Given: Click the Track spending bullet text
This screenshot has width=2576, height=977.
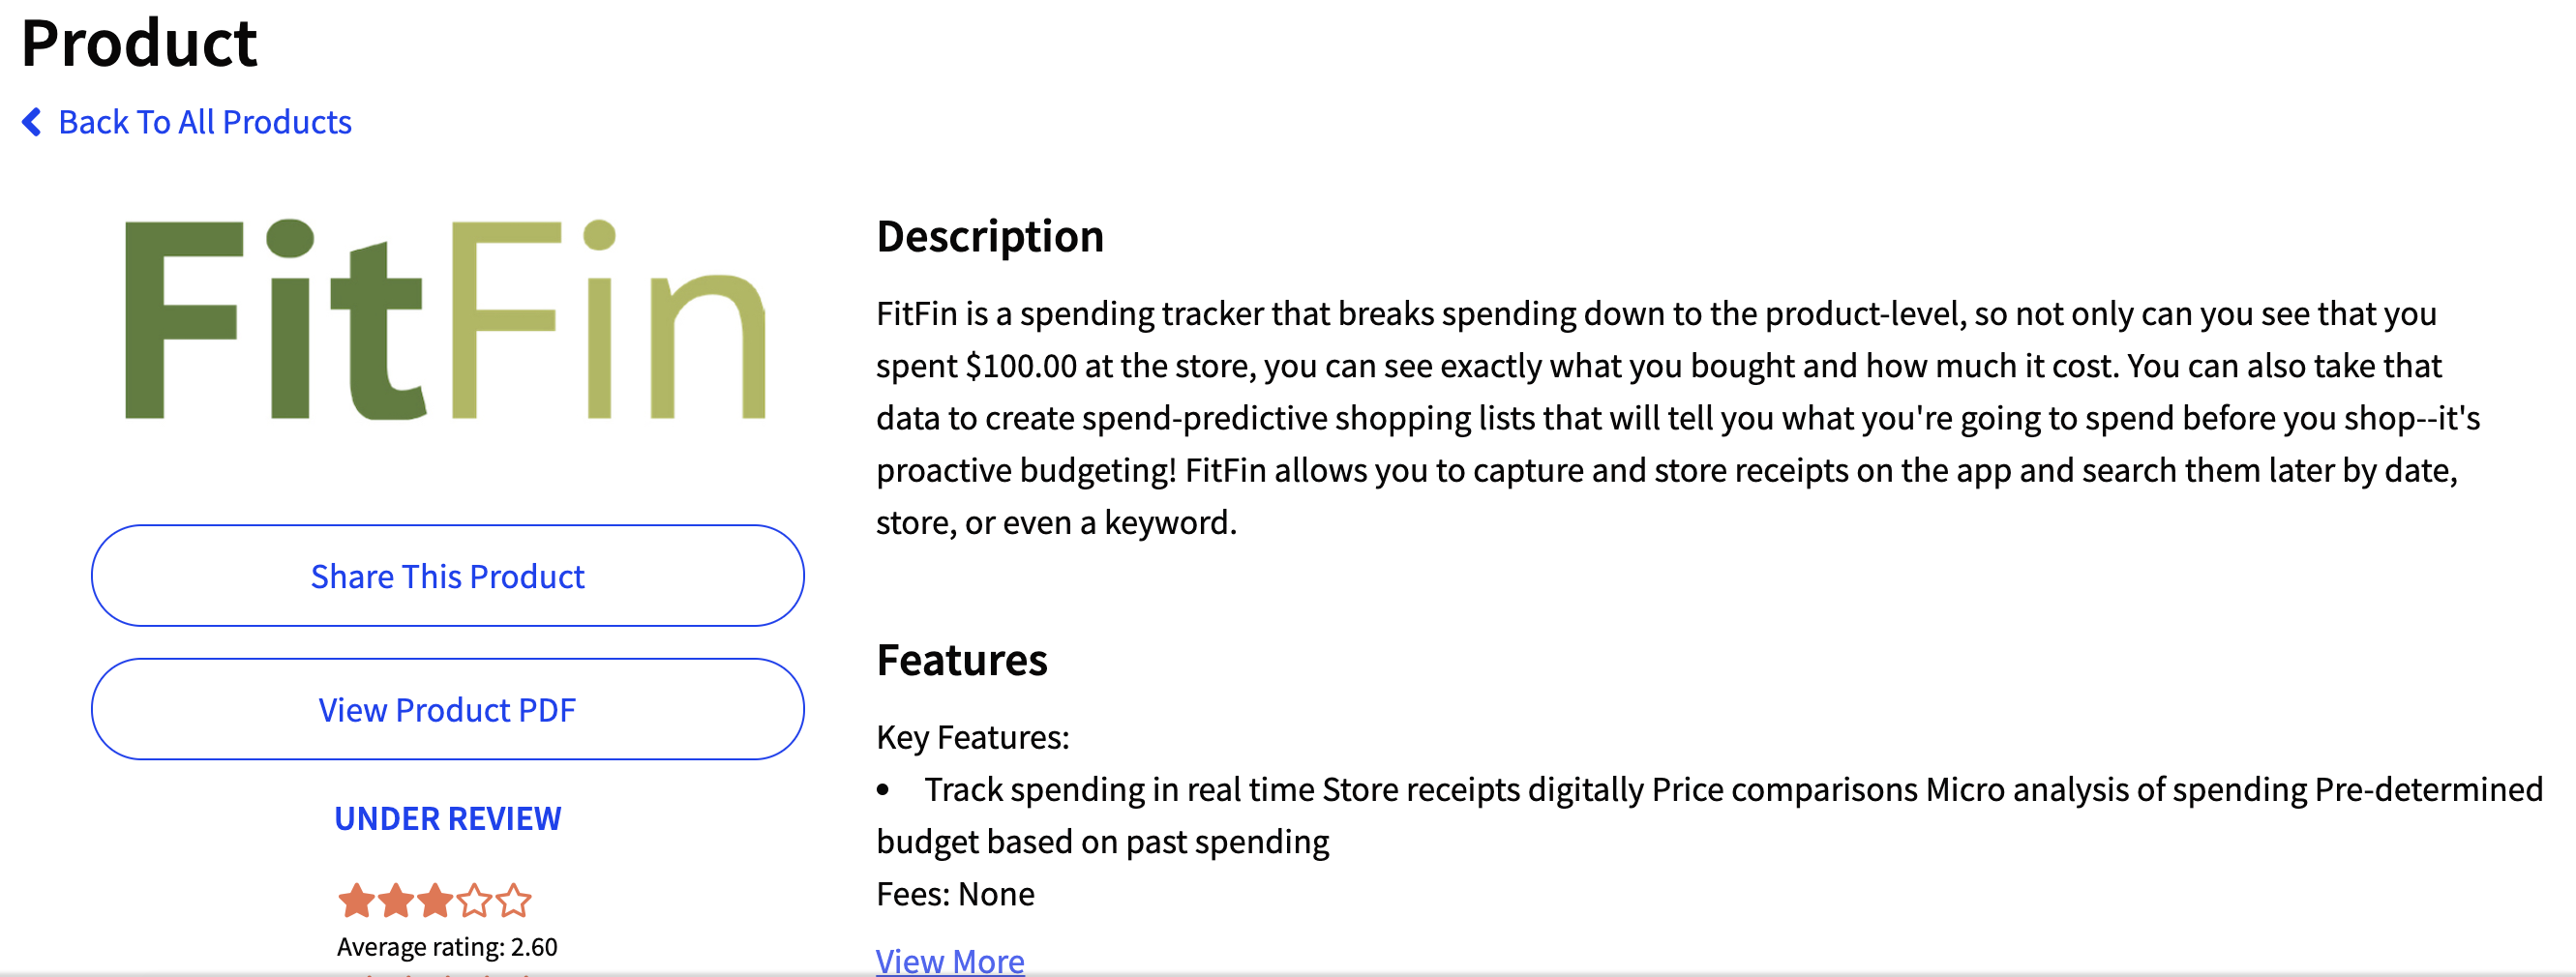Looking at the screenshot, I should [x=1710, y=815].
